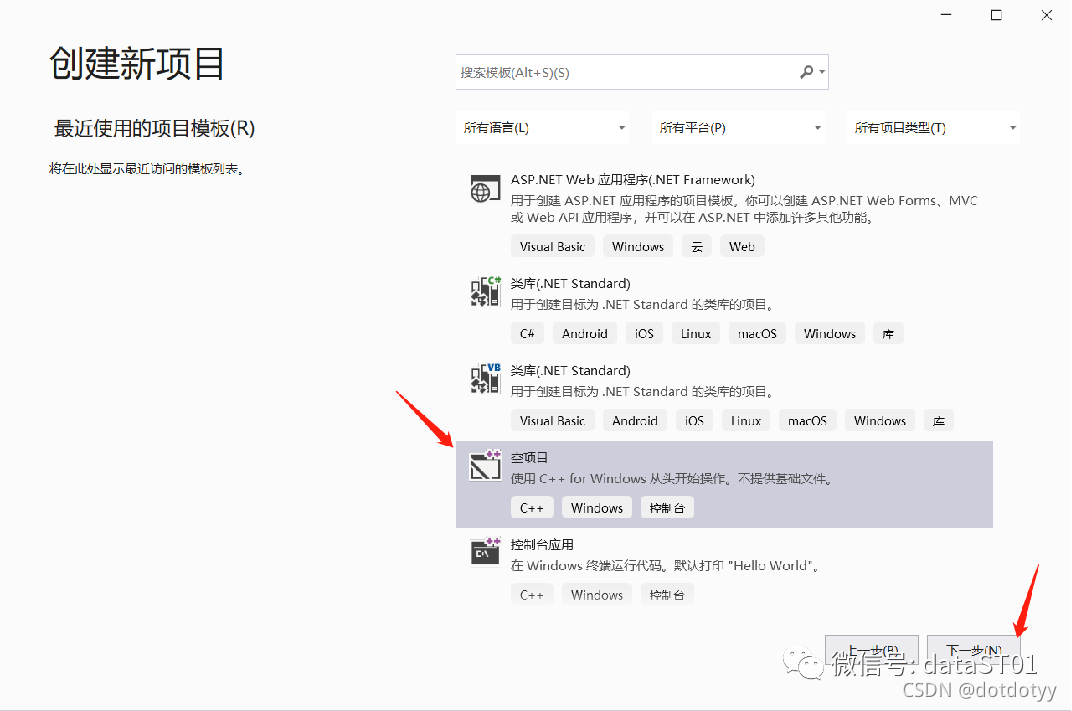Image resolution: width=1072 pixels, height=711 pixels.
Task: Select ASP.NET Web 应用程序(.NET Framework) template
Action: (x=632, y=180)
